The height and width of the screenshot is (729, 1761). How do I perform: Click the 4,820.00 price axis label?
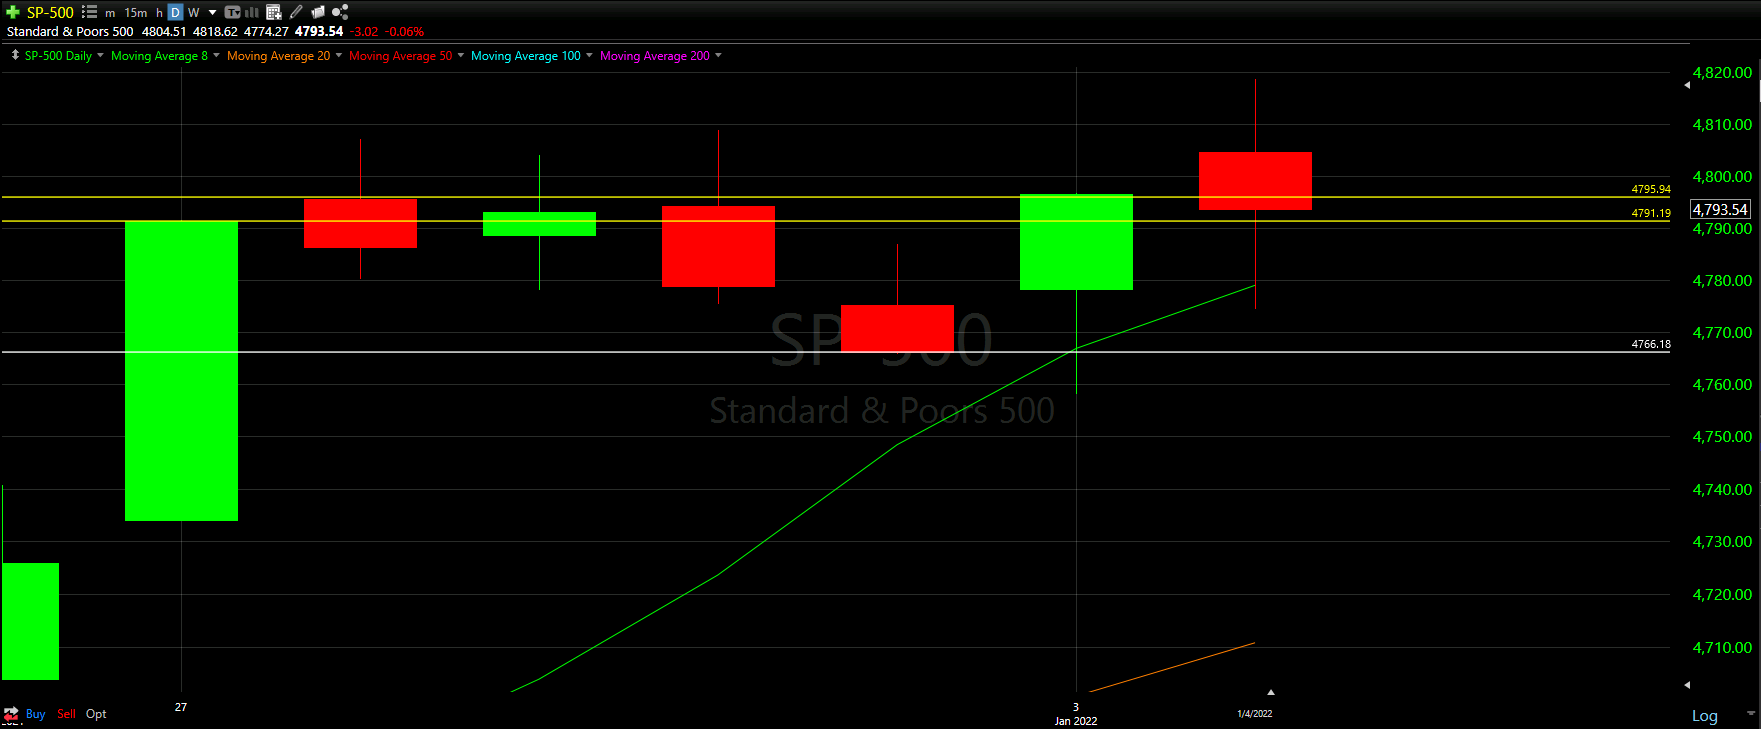[x=1722, y=73]
